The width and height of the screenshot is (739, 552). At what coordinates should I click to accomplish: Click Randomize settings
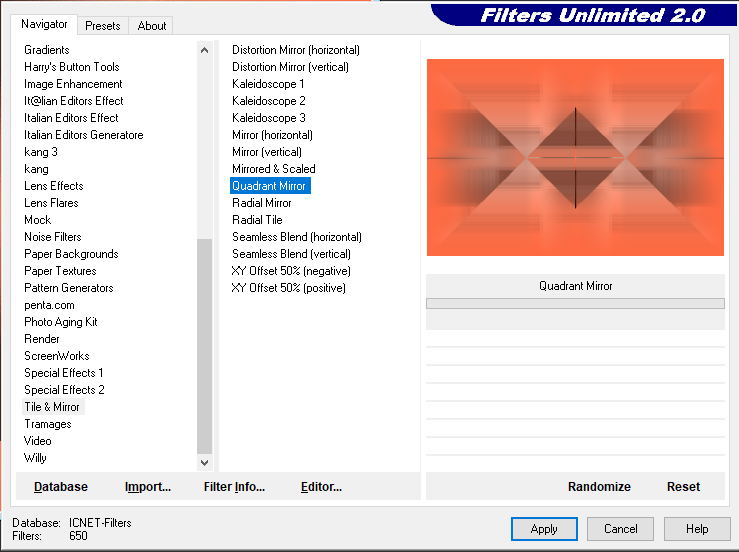click(x=599, y=486)
